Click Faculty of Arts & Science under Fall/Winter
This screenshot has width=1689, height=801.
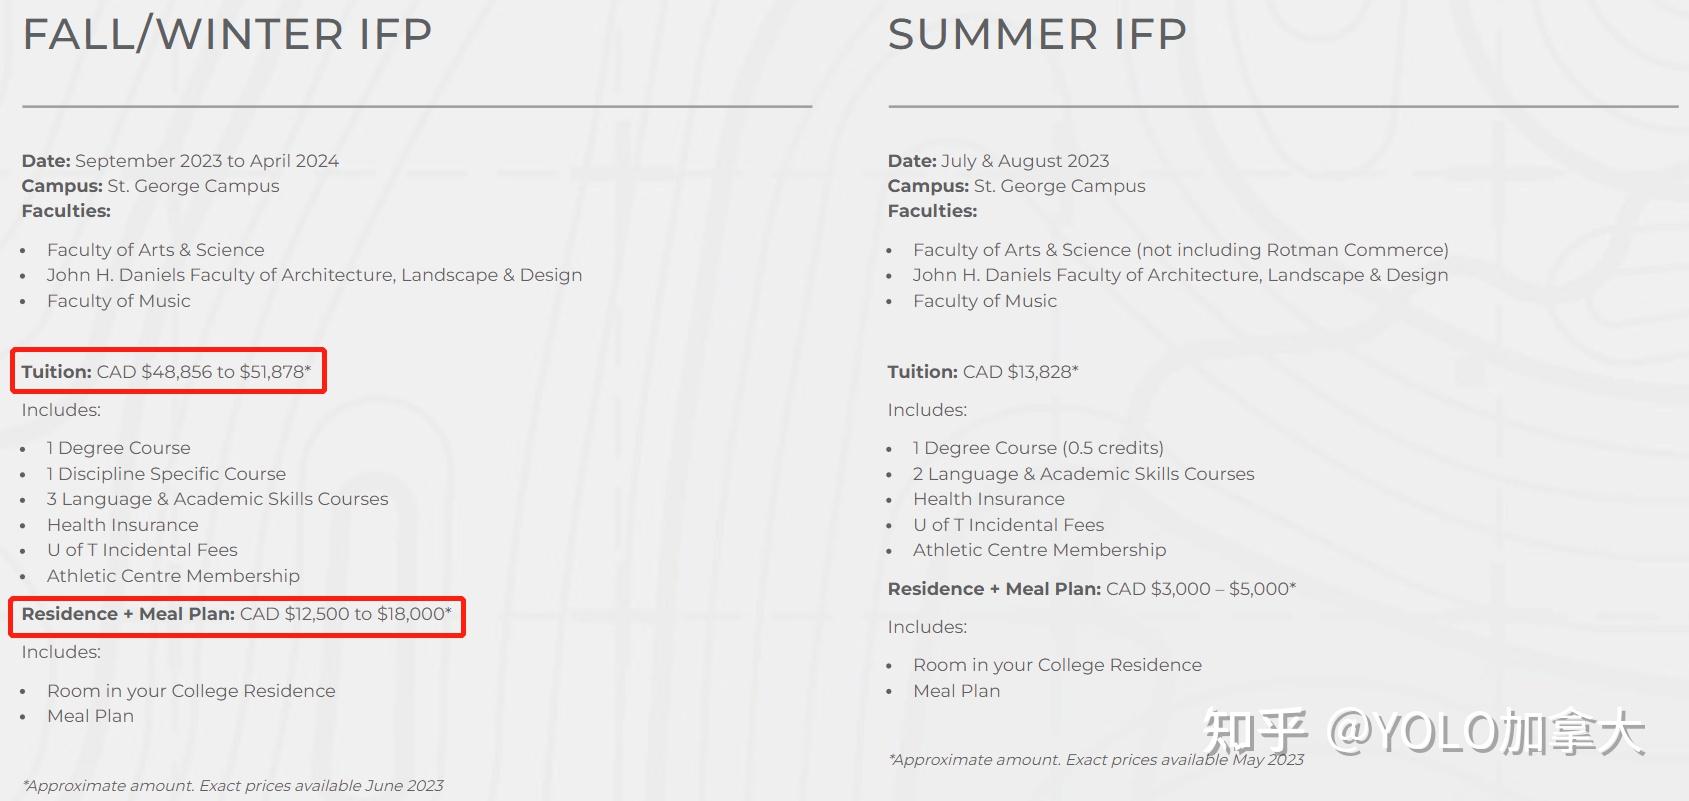[155, 250]
